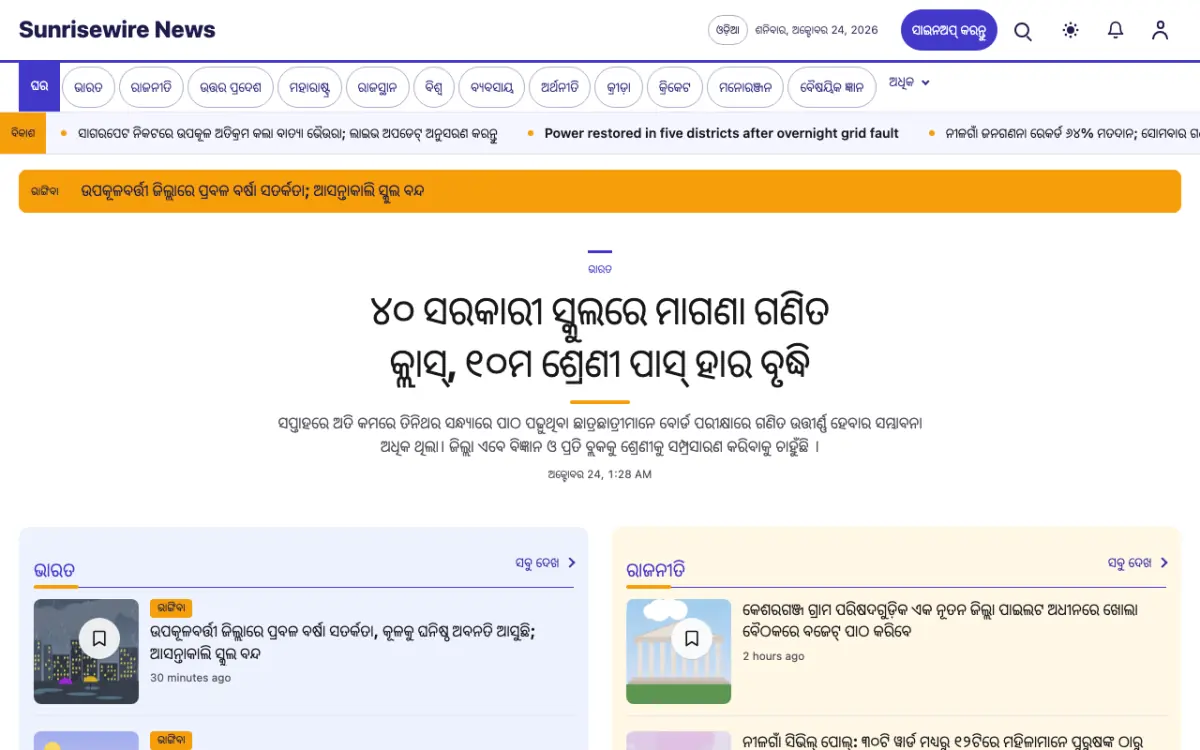This screenshot has height=750, width=1200.
Task: Open the user account profile icon
Action: click(1160, 30)
